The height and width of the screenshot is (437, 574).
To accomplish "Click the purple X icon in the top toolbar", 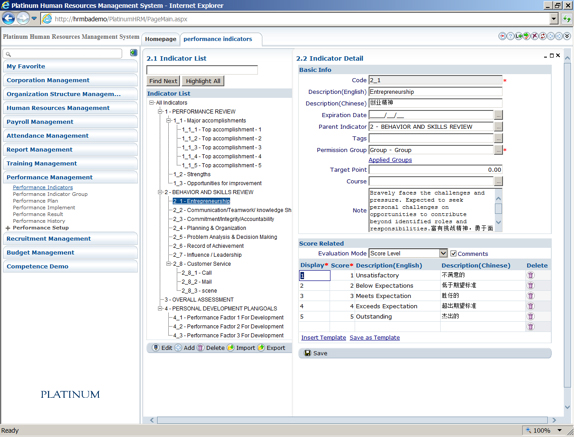I will click(534, 36).
